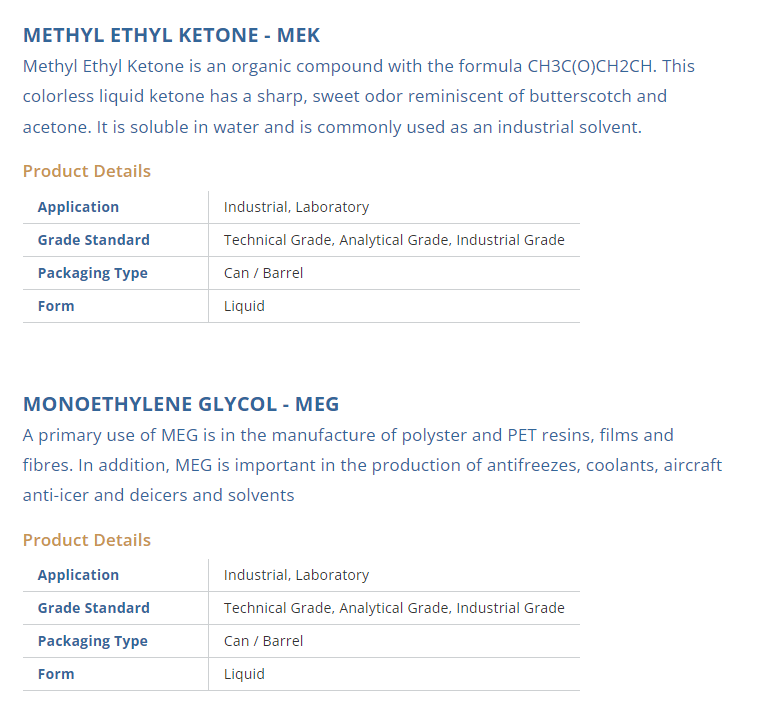Click the Monoethylene Glycol - MEG heading
766x721 pixels.
click(181, 404)
